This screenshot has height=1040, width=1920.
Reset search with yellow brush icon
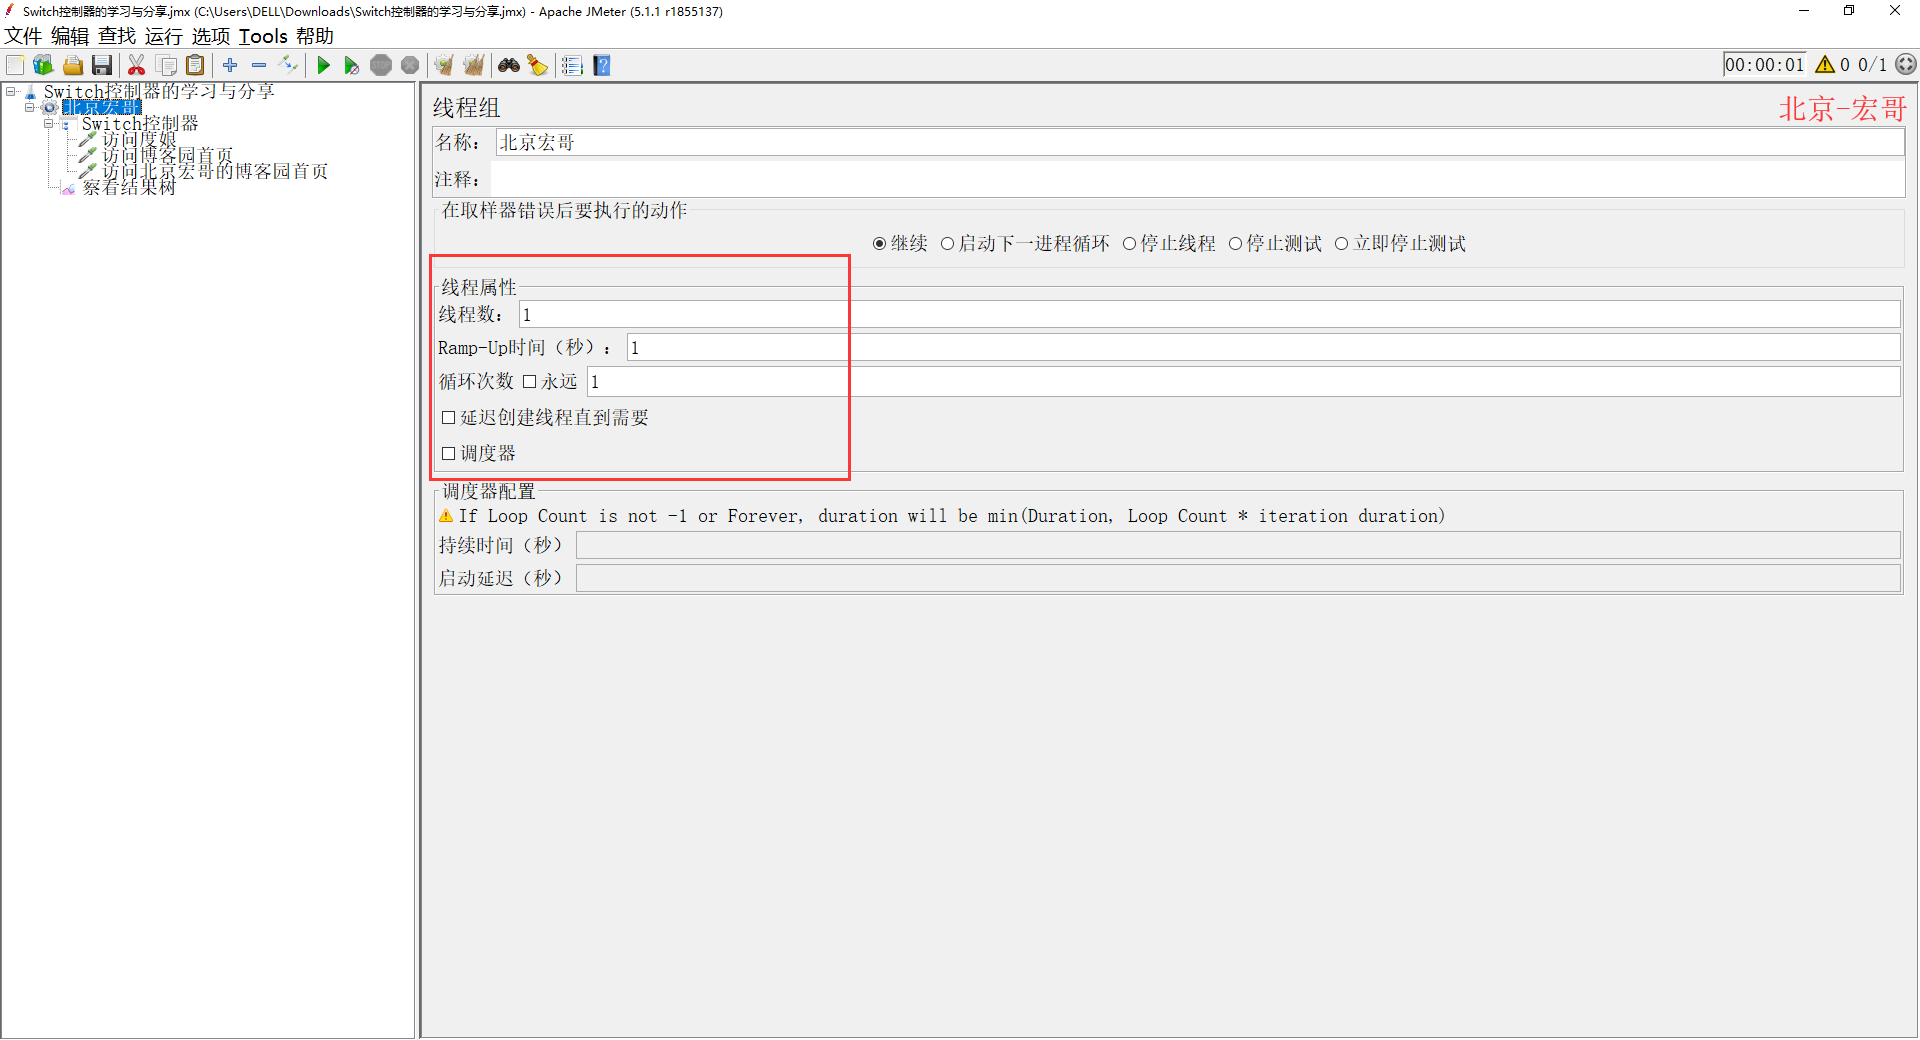click(x=538, y=65)
